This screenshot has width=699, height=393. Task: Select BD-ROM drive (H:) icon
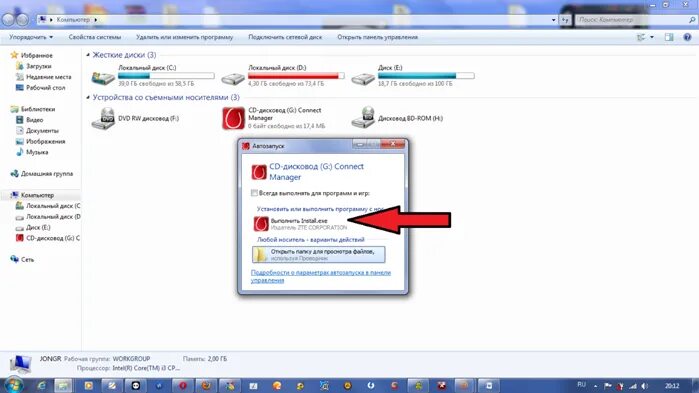[x=363, y=118]
